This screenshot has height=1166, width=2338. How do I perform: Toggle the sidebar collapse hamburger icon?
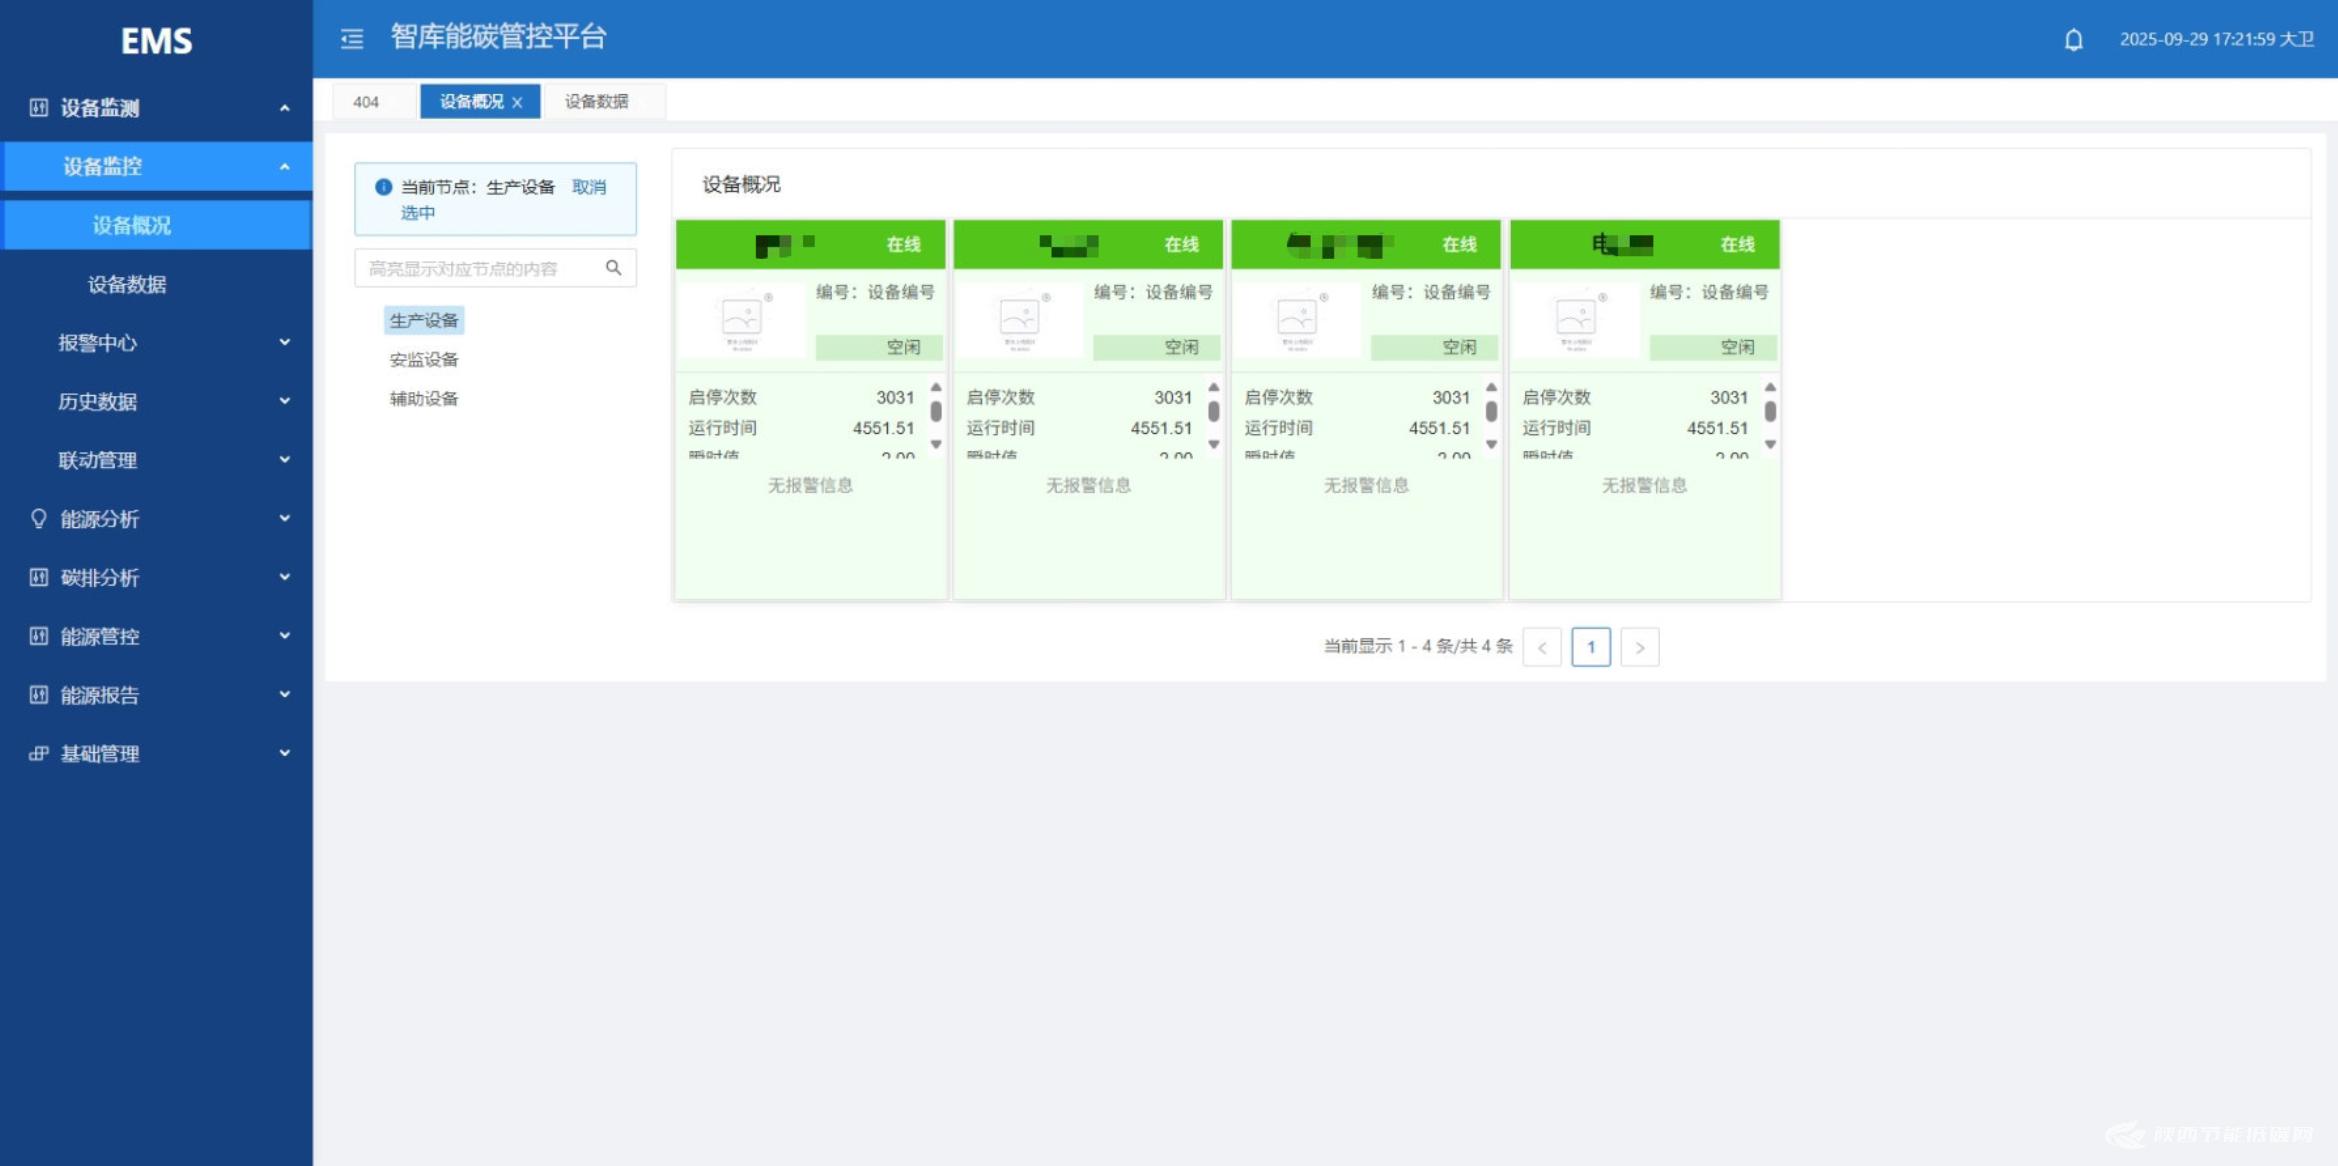click(x=352, y=39)
